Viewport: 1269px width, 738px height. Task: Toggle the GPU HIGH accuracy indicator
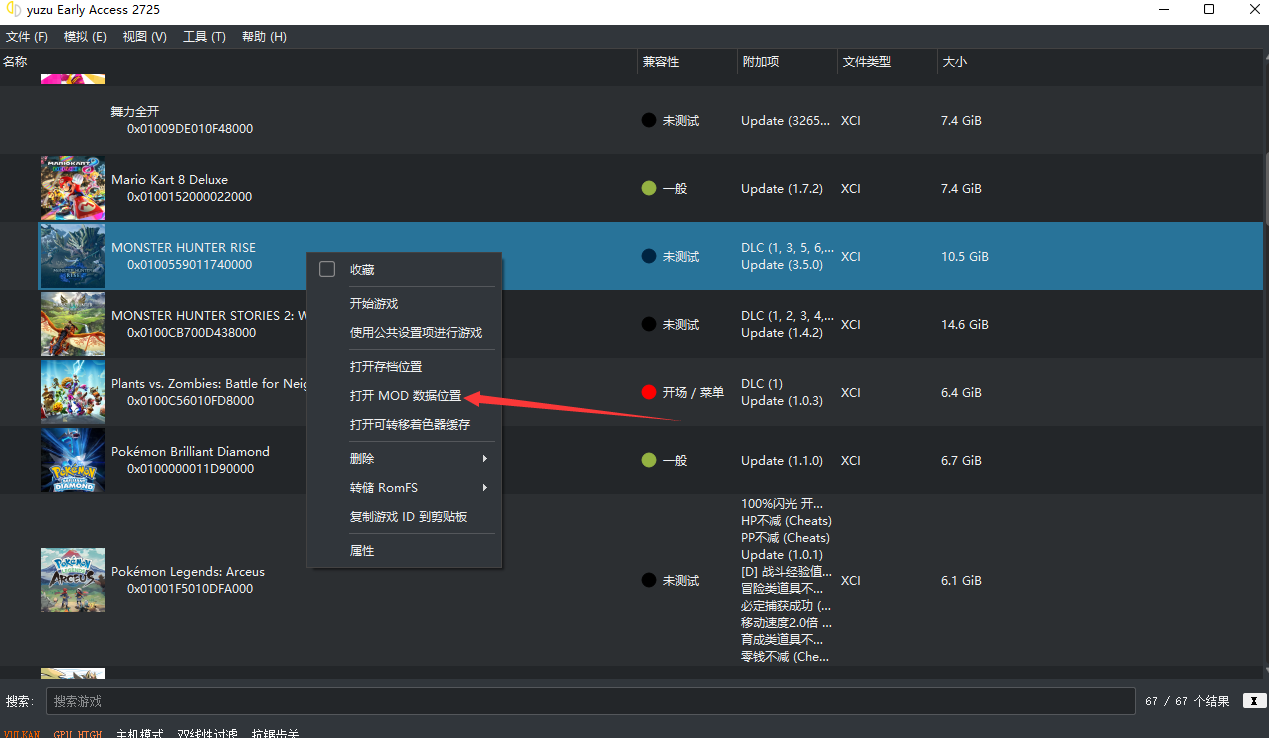78,733
